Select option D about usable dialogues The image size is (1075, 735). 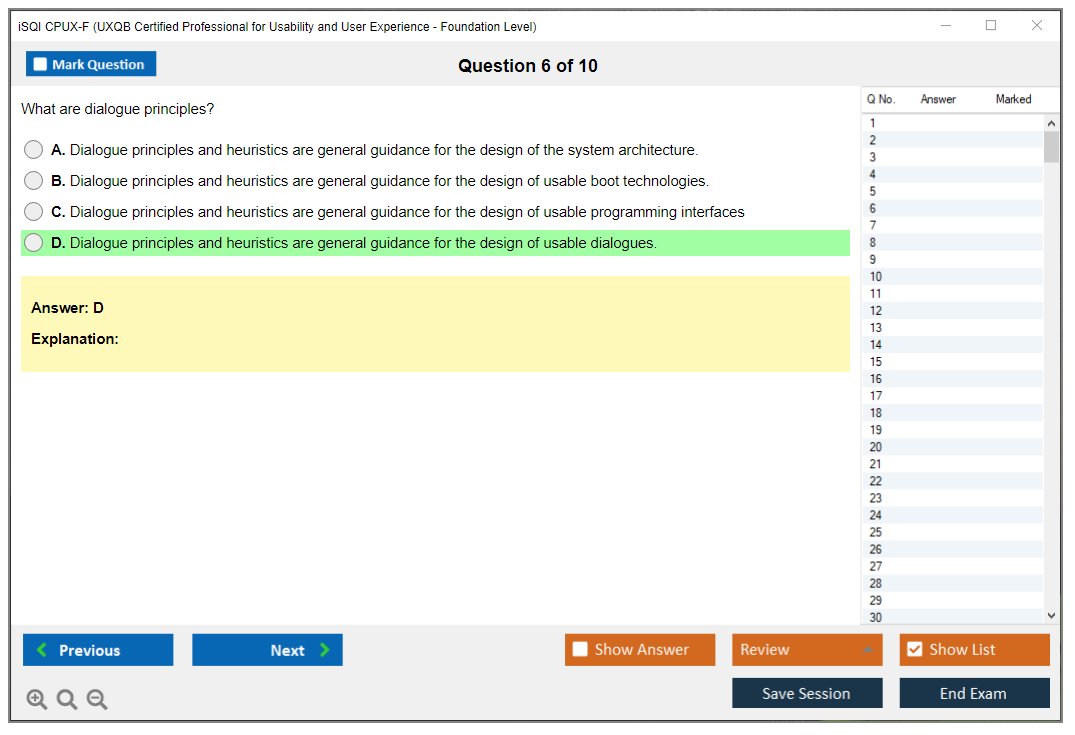[34, 243]
